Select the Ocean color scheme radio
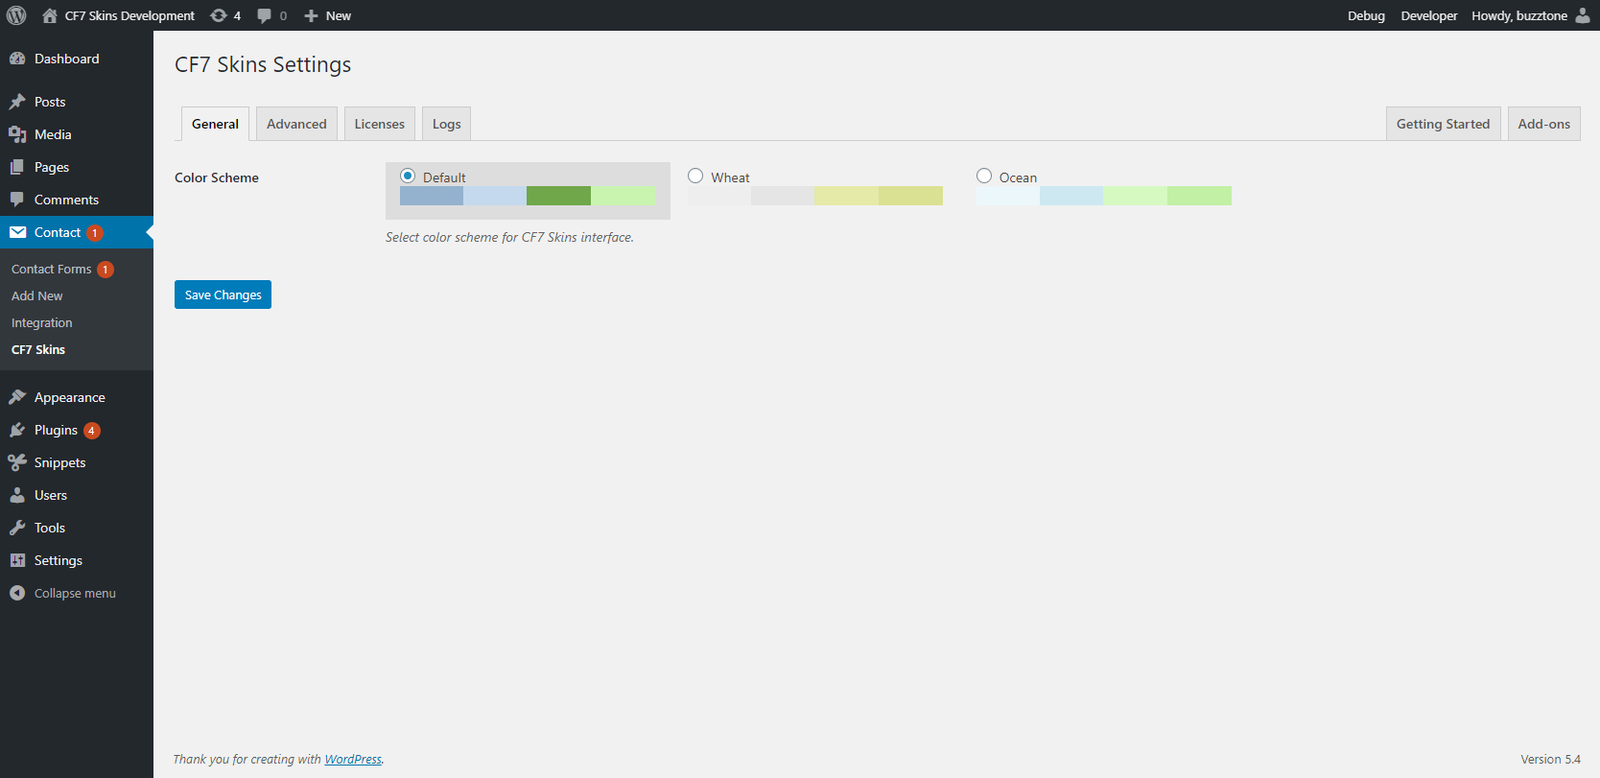The height and width of the screenshot is (778, 1600). click(984, 176)
